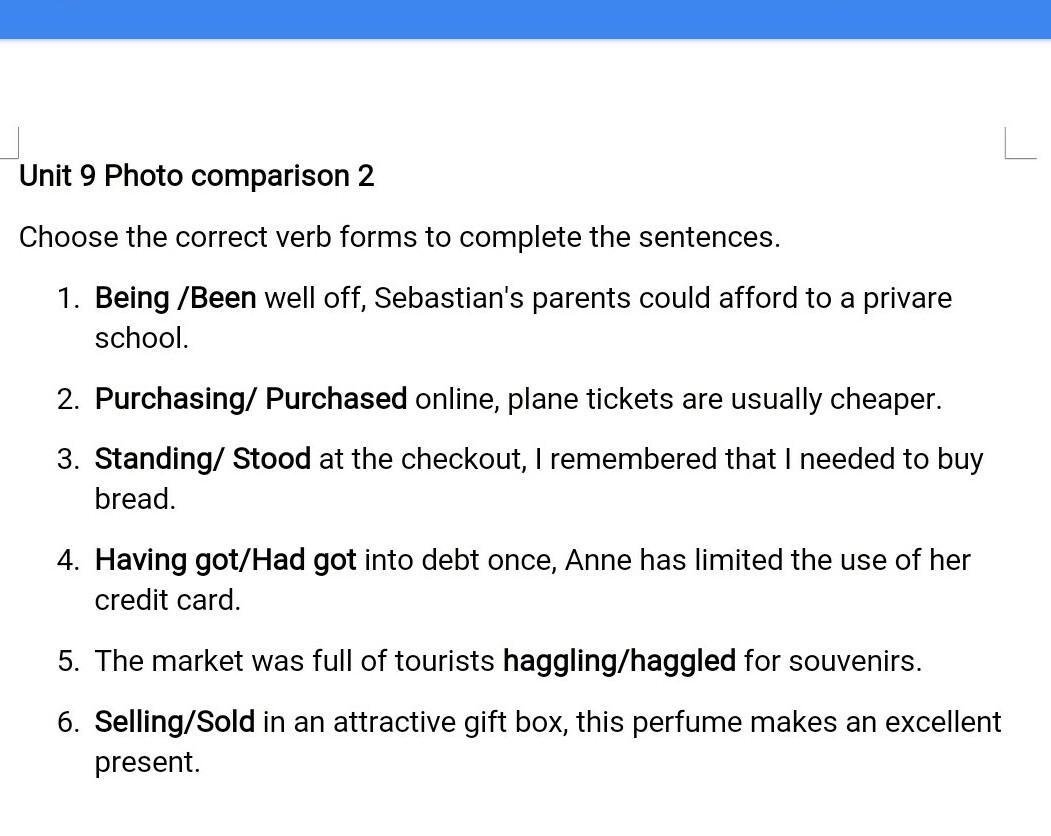Click the heading 'Unit 9 Photo comparison 2'
This screenshot has width=1051, height=836.
196,176
